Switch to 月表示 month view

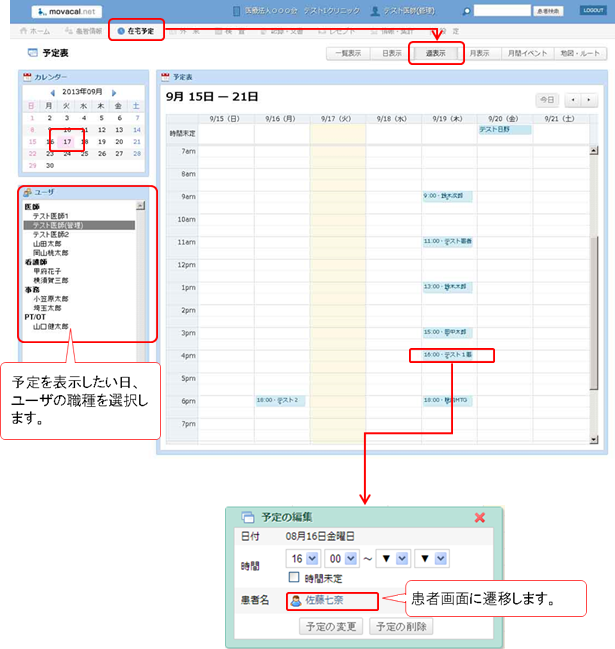[481, 53]
